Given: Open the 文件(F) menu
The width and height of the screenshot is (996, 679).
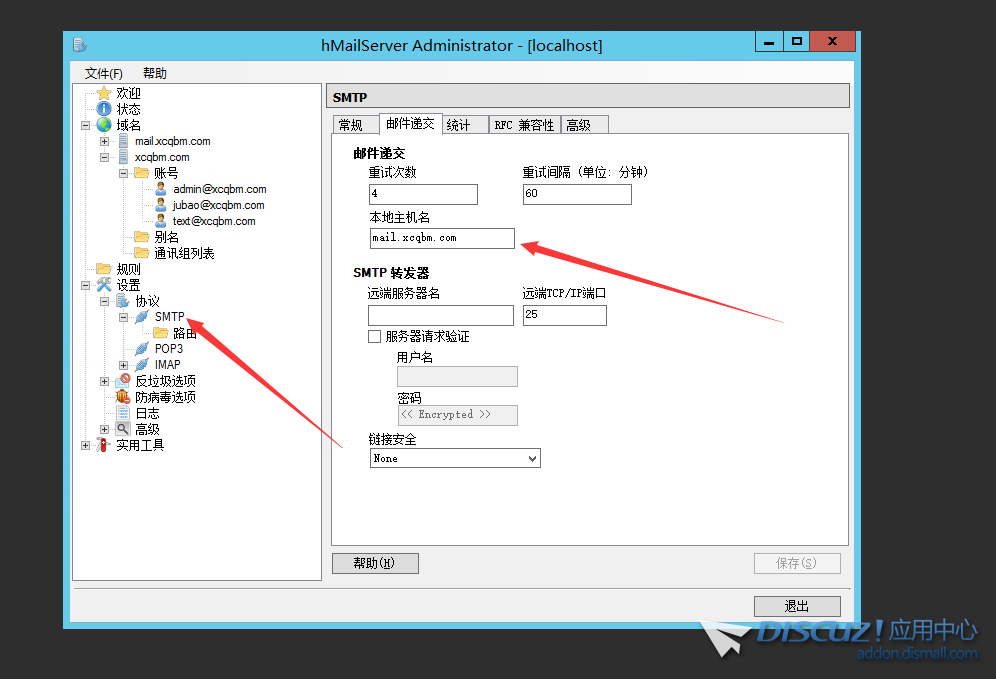Looking at the screenshot, I should pyautogui.click(x=104, y=73).
